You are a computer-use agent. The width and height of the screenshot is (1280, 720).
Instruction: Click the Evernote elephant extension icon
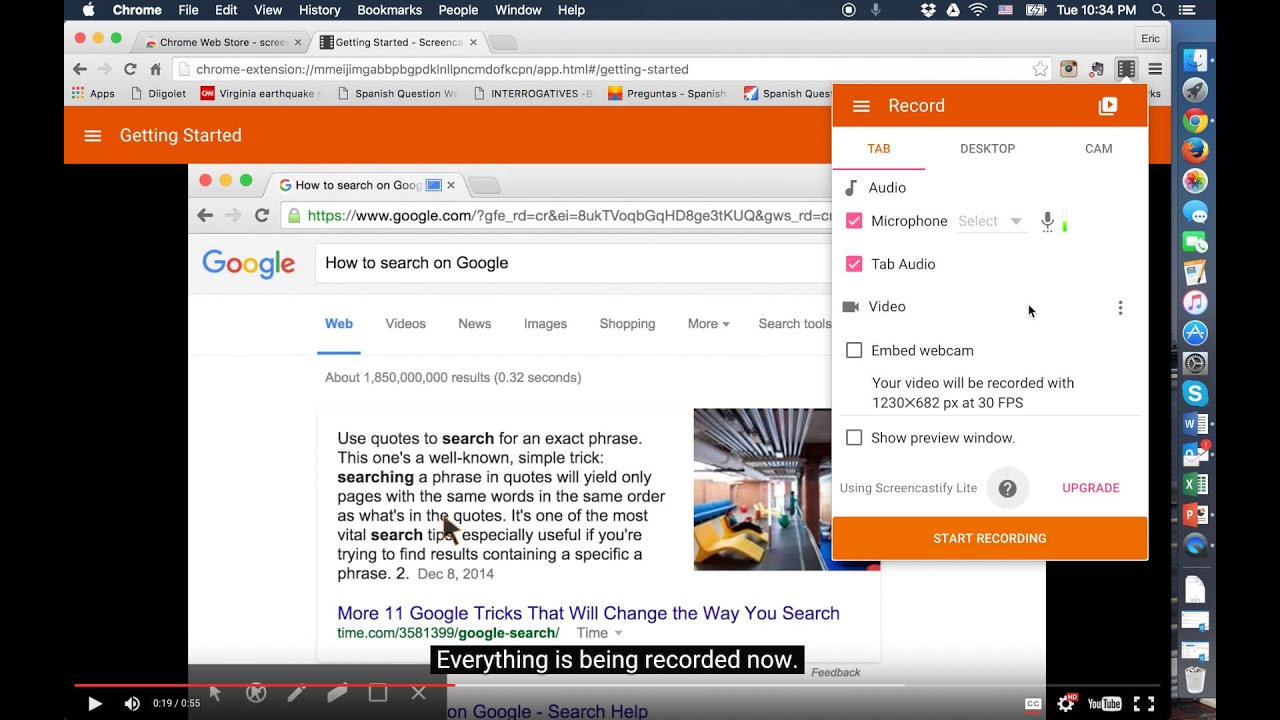[x=1097, y=69]
